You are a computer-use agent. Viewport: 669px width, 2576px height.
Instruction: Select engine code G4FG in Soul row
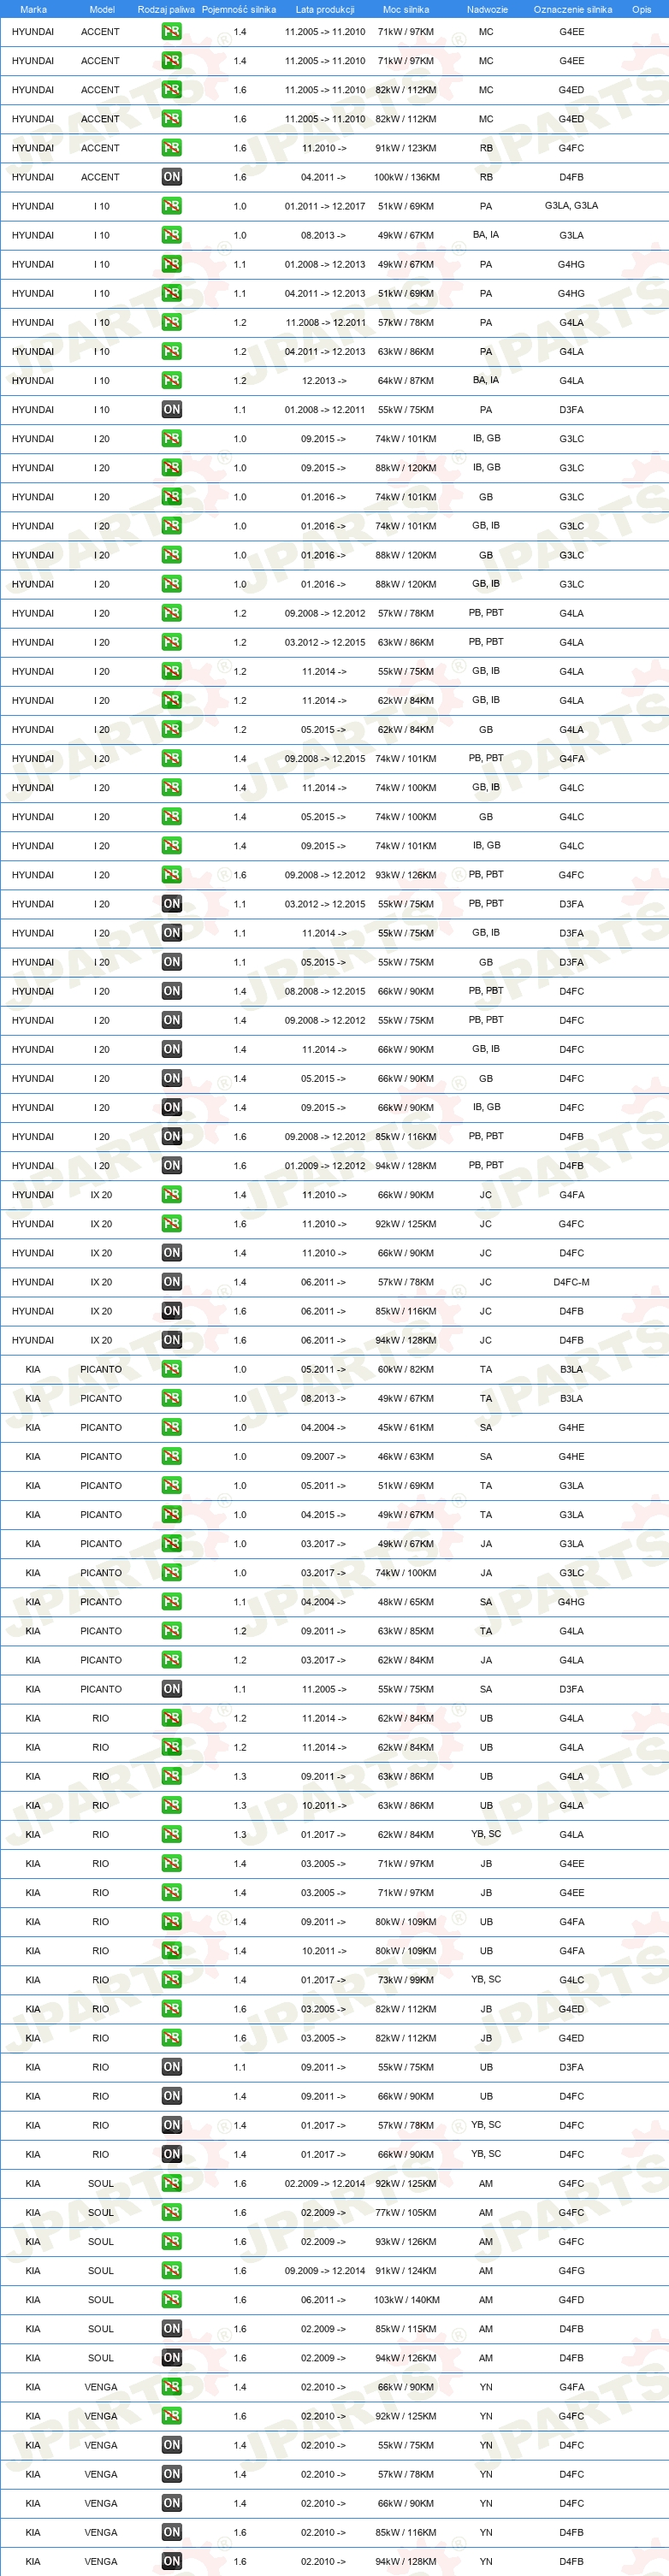(572, 2271)
